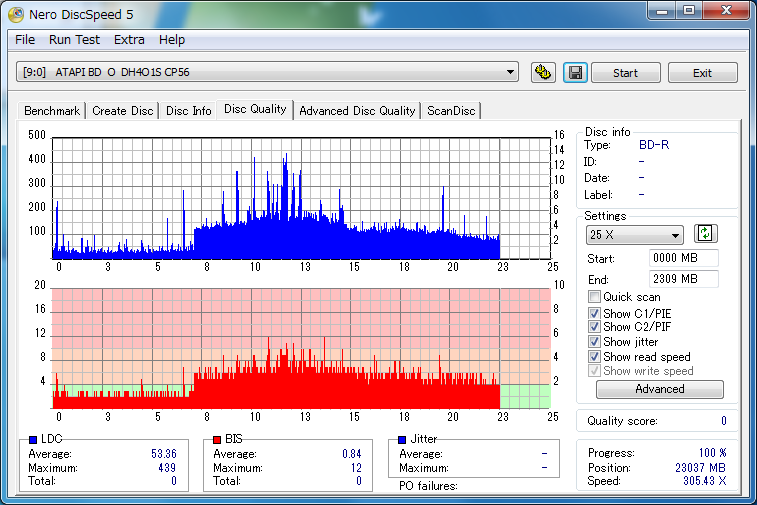The height and width of the screenshot is (505, 757).
Task: Click the Quality score value 0
Action: [x=724, y=421]
